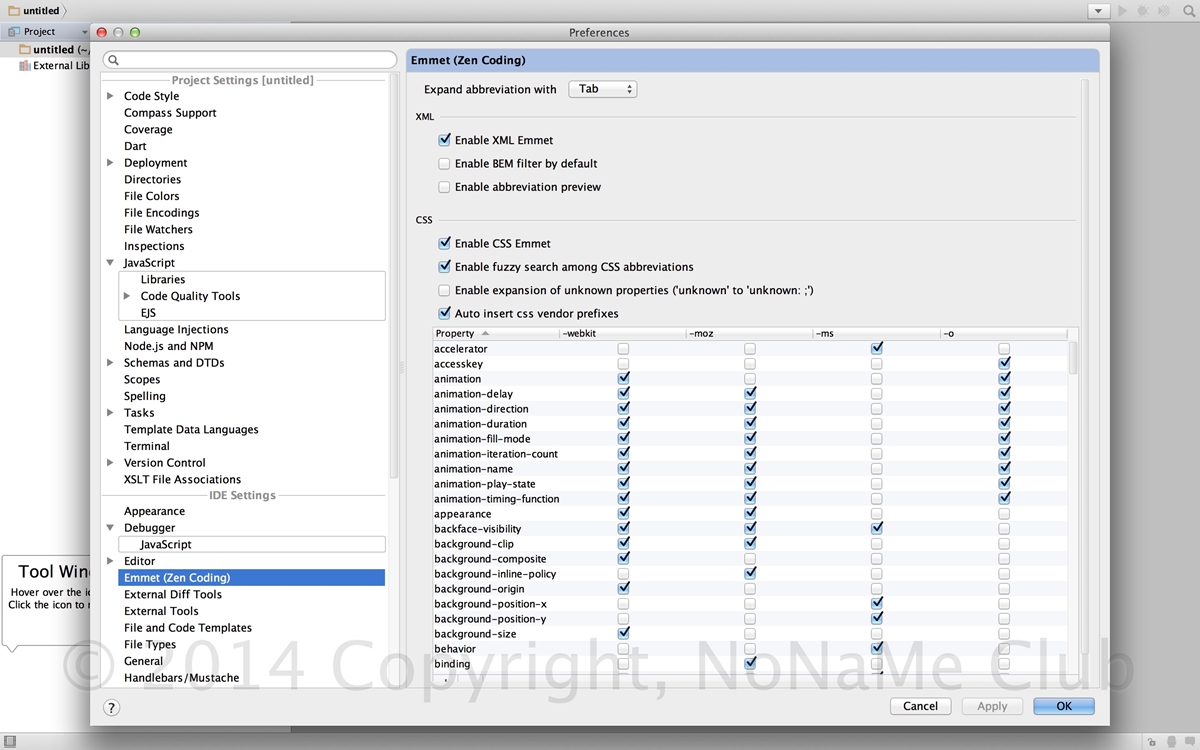
Task: Toggle Auto insert css vendor prefixes
Action: click(444, 313)
